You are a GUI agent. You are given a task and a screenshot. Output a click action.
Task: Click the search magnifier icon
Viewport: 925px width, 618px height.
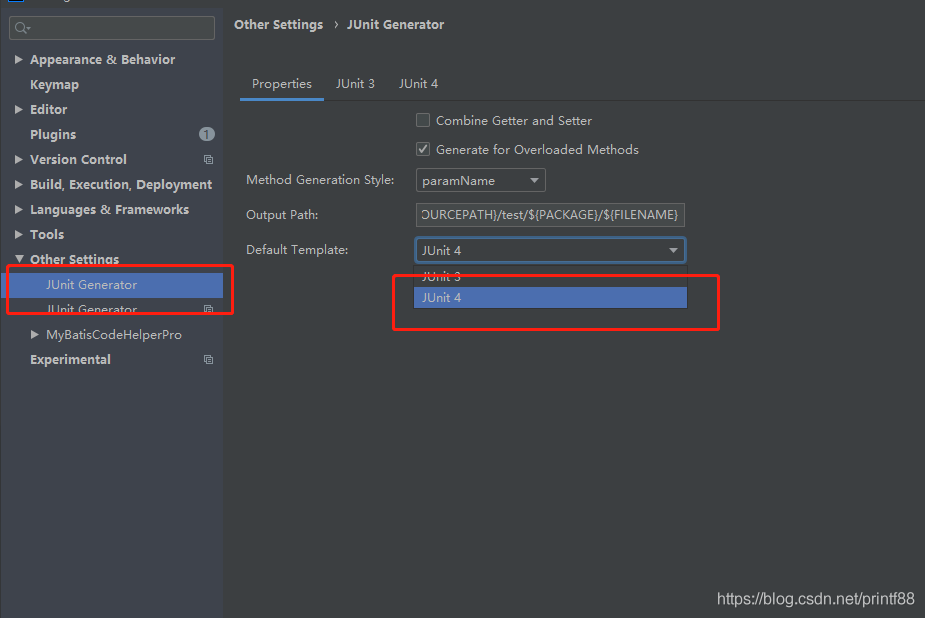click(22, 28)
